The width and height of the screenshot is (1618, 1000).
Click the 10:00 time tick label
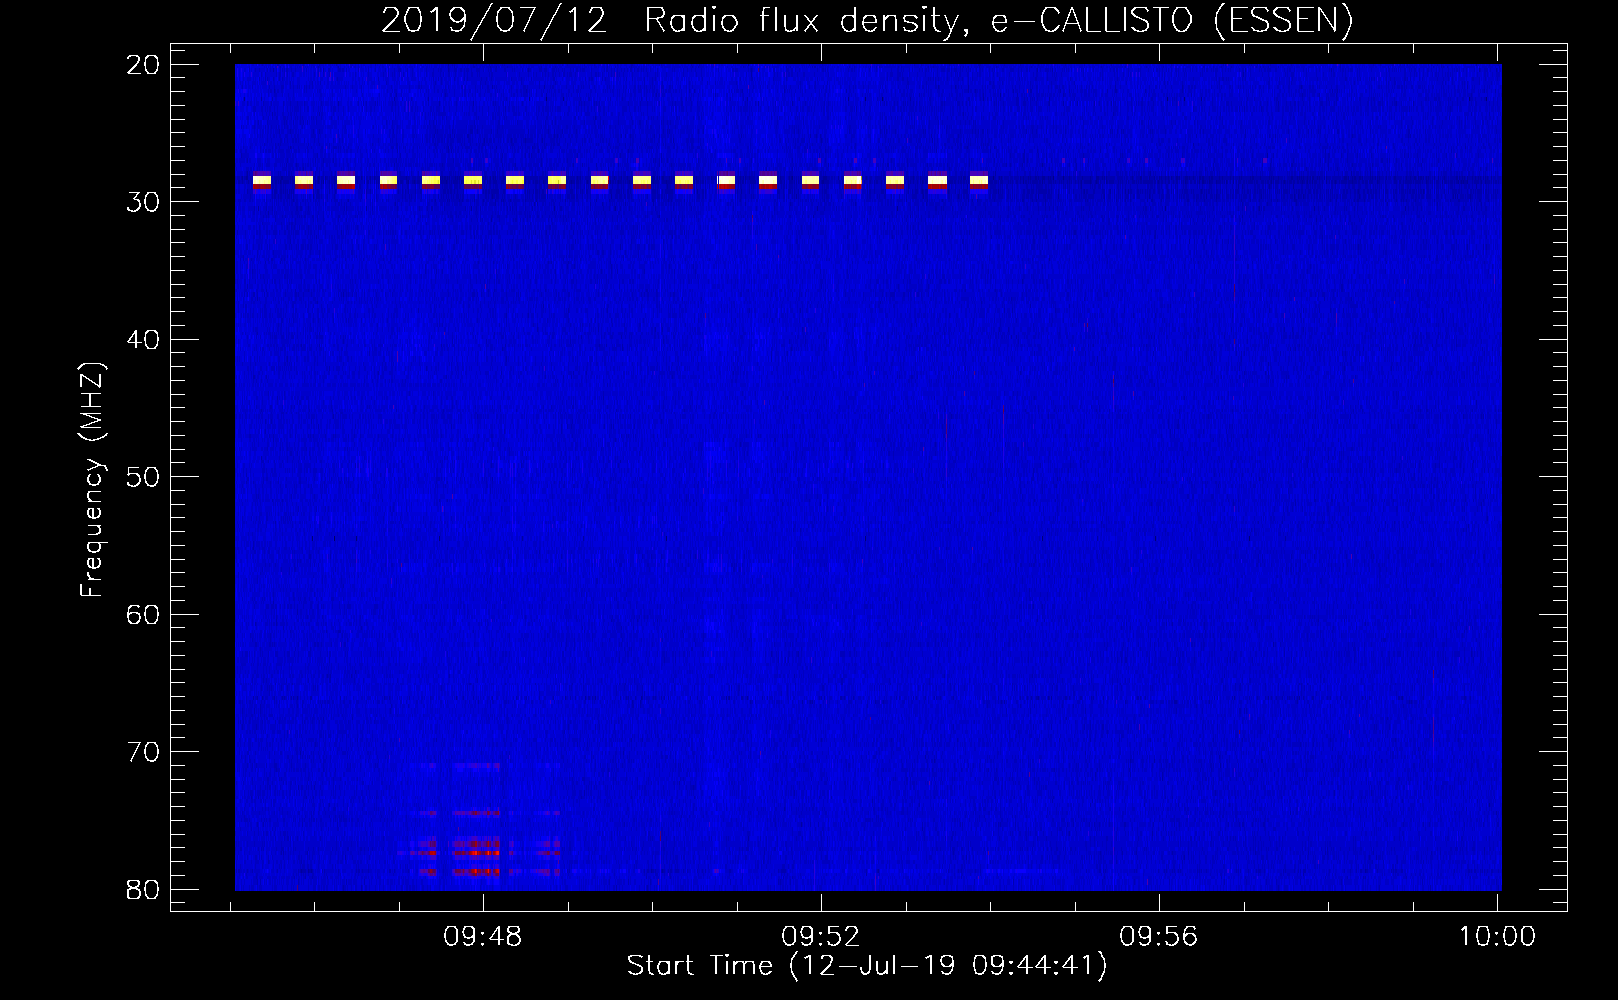click(1497, 937)
